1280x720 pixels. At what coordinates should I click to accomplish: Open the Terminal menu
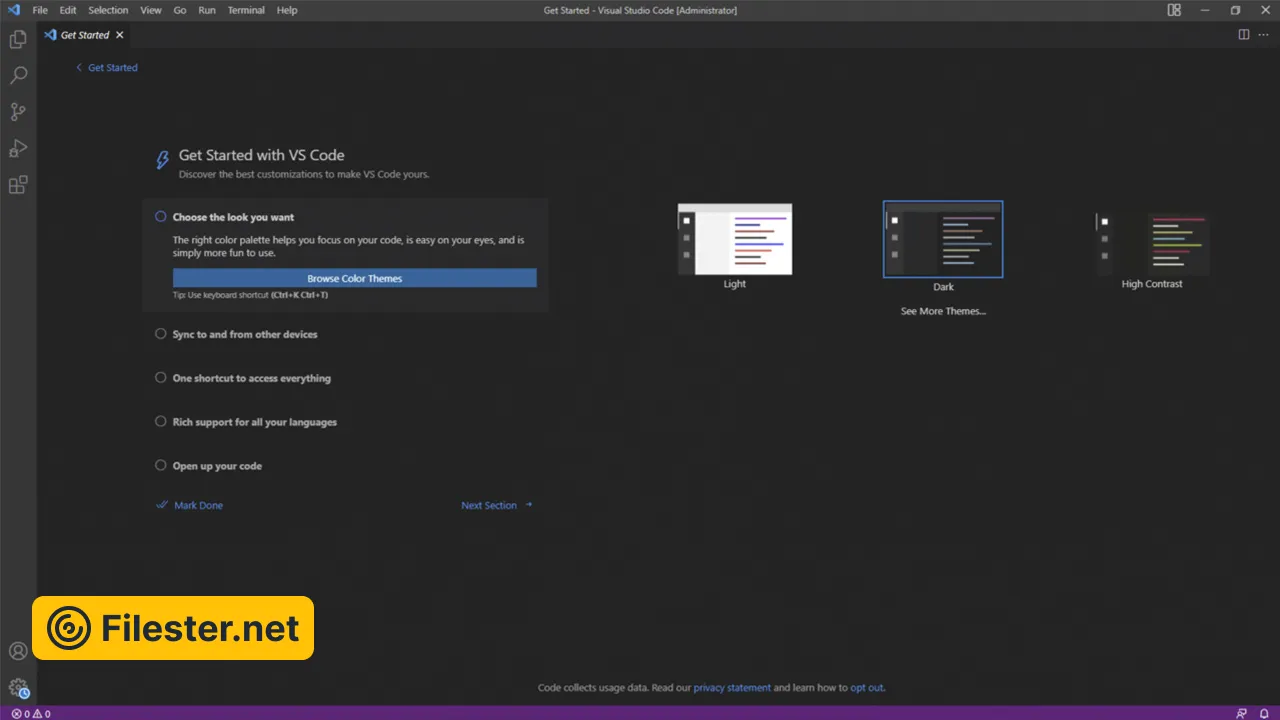point(245,10)
